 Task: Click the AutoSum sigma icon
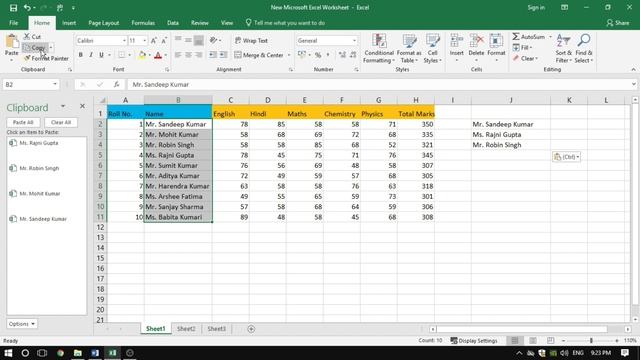516,37
